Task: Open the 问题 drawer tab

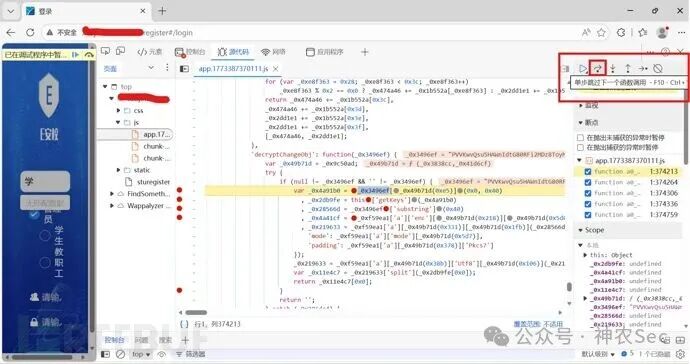Action: point(141,340)
